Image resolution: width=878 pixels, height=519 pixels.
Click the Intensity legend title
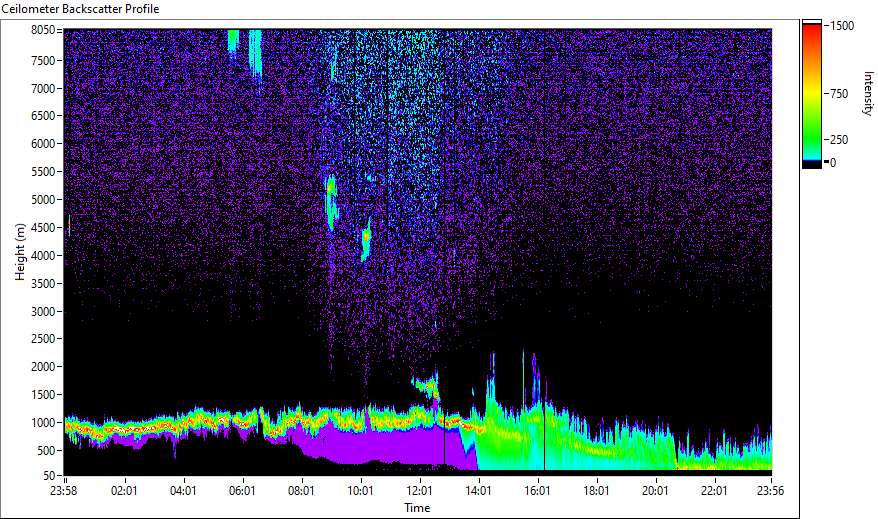tap(868, 93)
